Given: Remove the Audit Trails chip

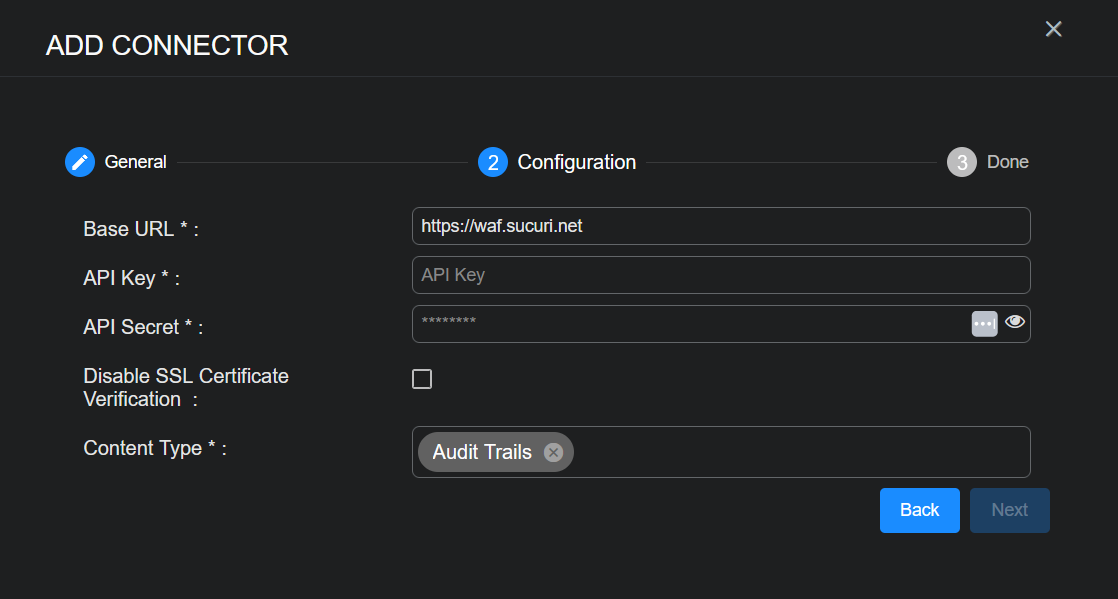Looking at the screenshot, I should tap(553, 452).
